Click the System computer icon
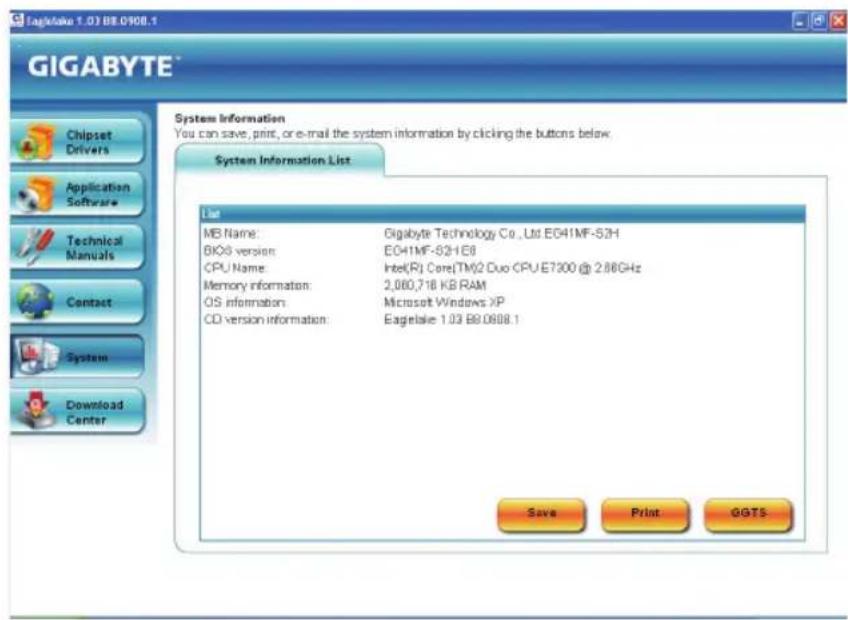This screenshot has width=848, height=620. [36, 357]
